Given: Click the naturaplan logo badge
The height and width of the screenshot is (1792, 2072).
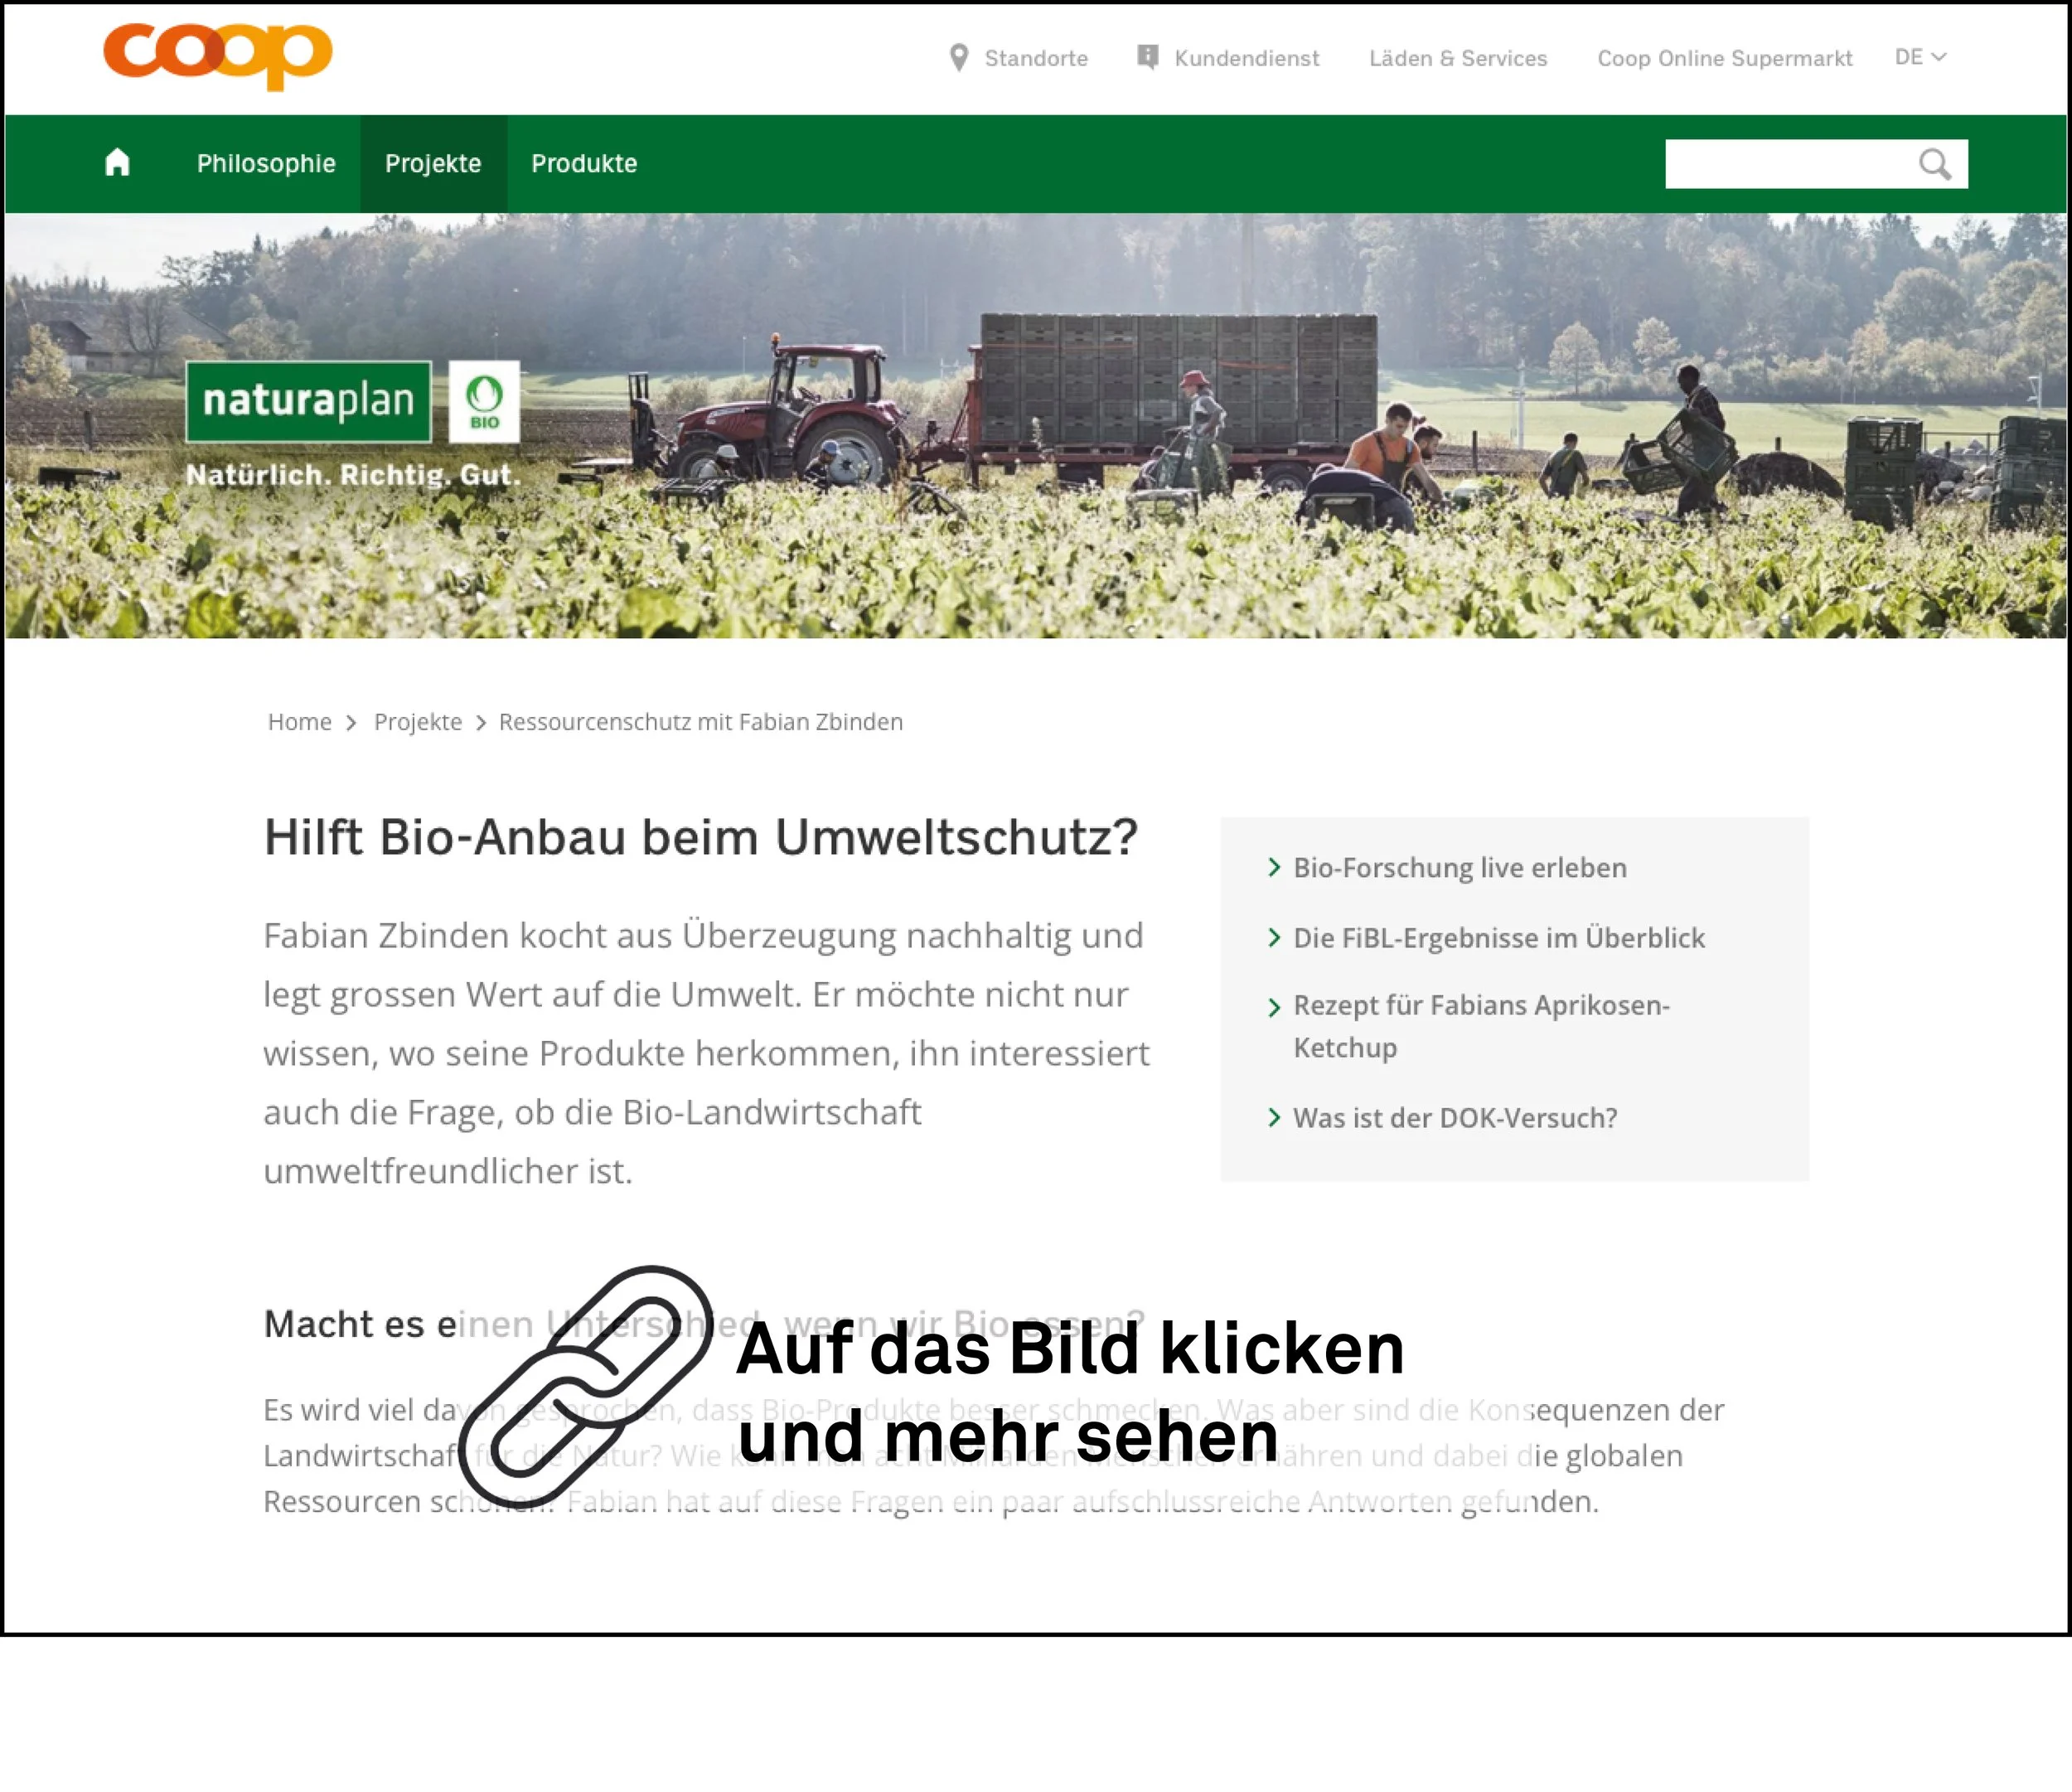Looking at the screenshot, I should click(308, 401).
